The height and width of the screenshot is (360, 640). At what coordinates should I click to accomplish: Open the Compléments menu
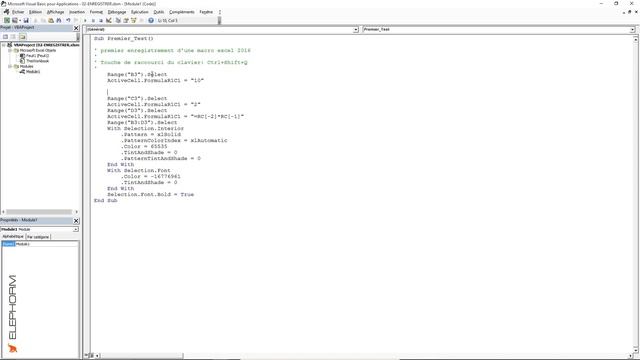182,12
